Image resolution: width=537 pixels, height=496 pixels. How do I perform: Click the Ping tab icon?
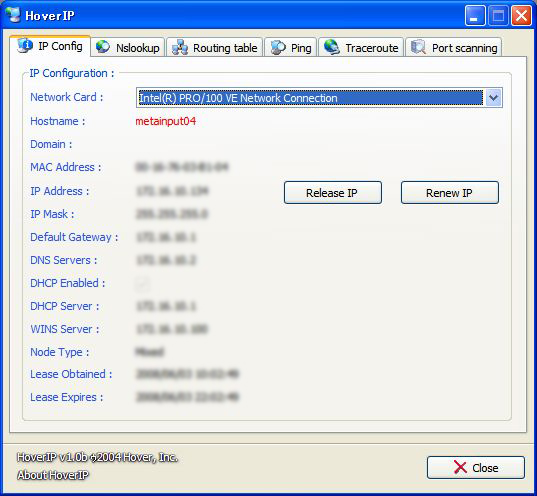click(x=278, y=47)
